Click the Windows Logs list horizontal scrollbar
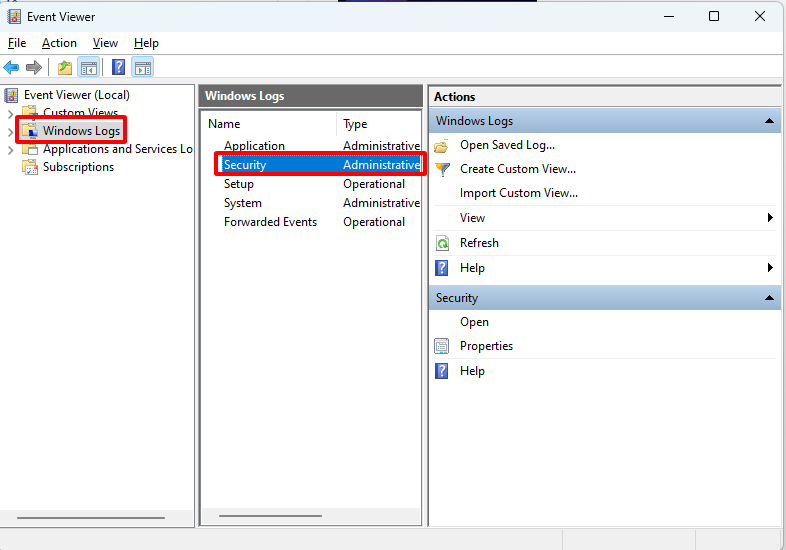 coord(270,515)
